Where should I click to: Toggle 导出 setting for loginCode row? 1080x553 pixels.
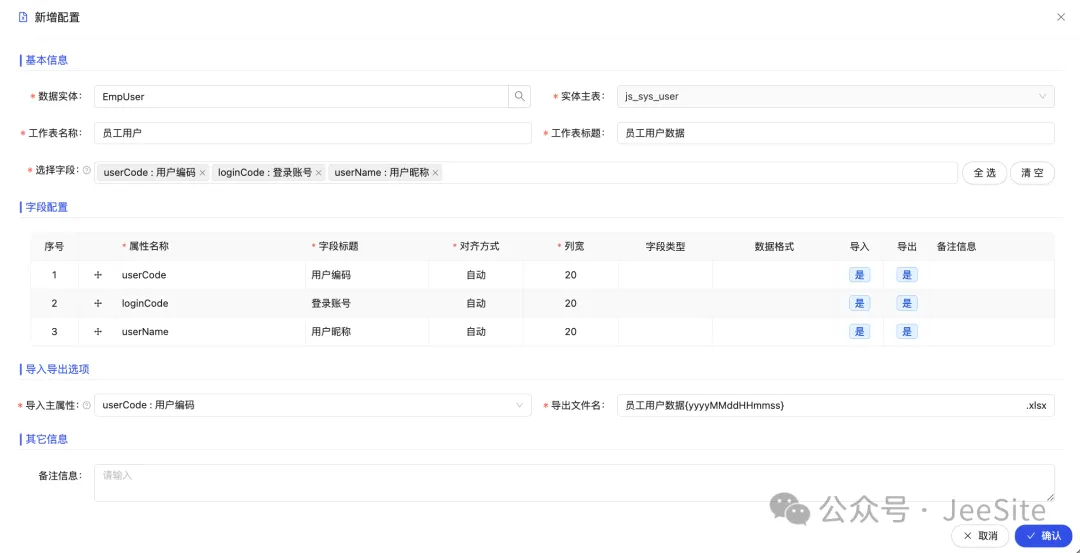coord(907,303)
